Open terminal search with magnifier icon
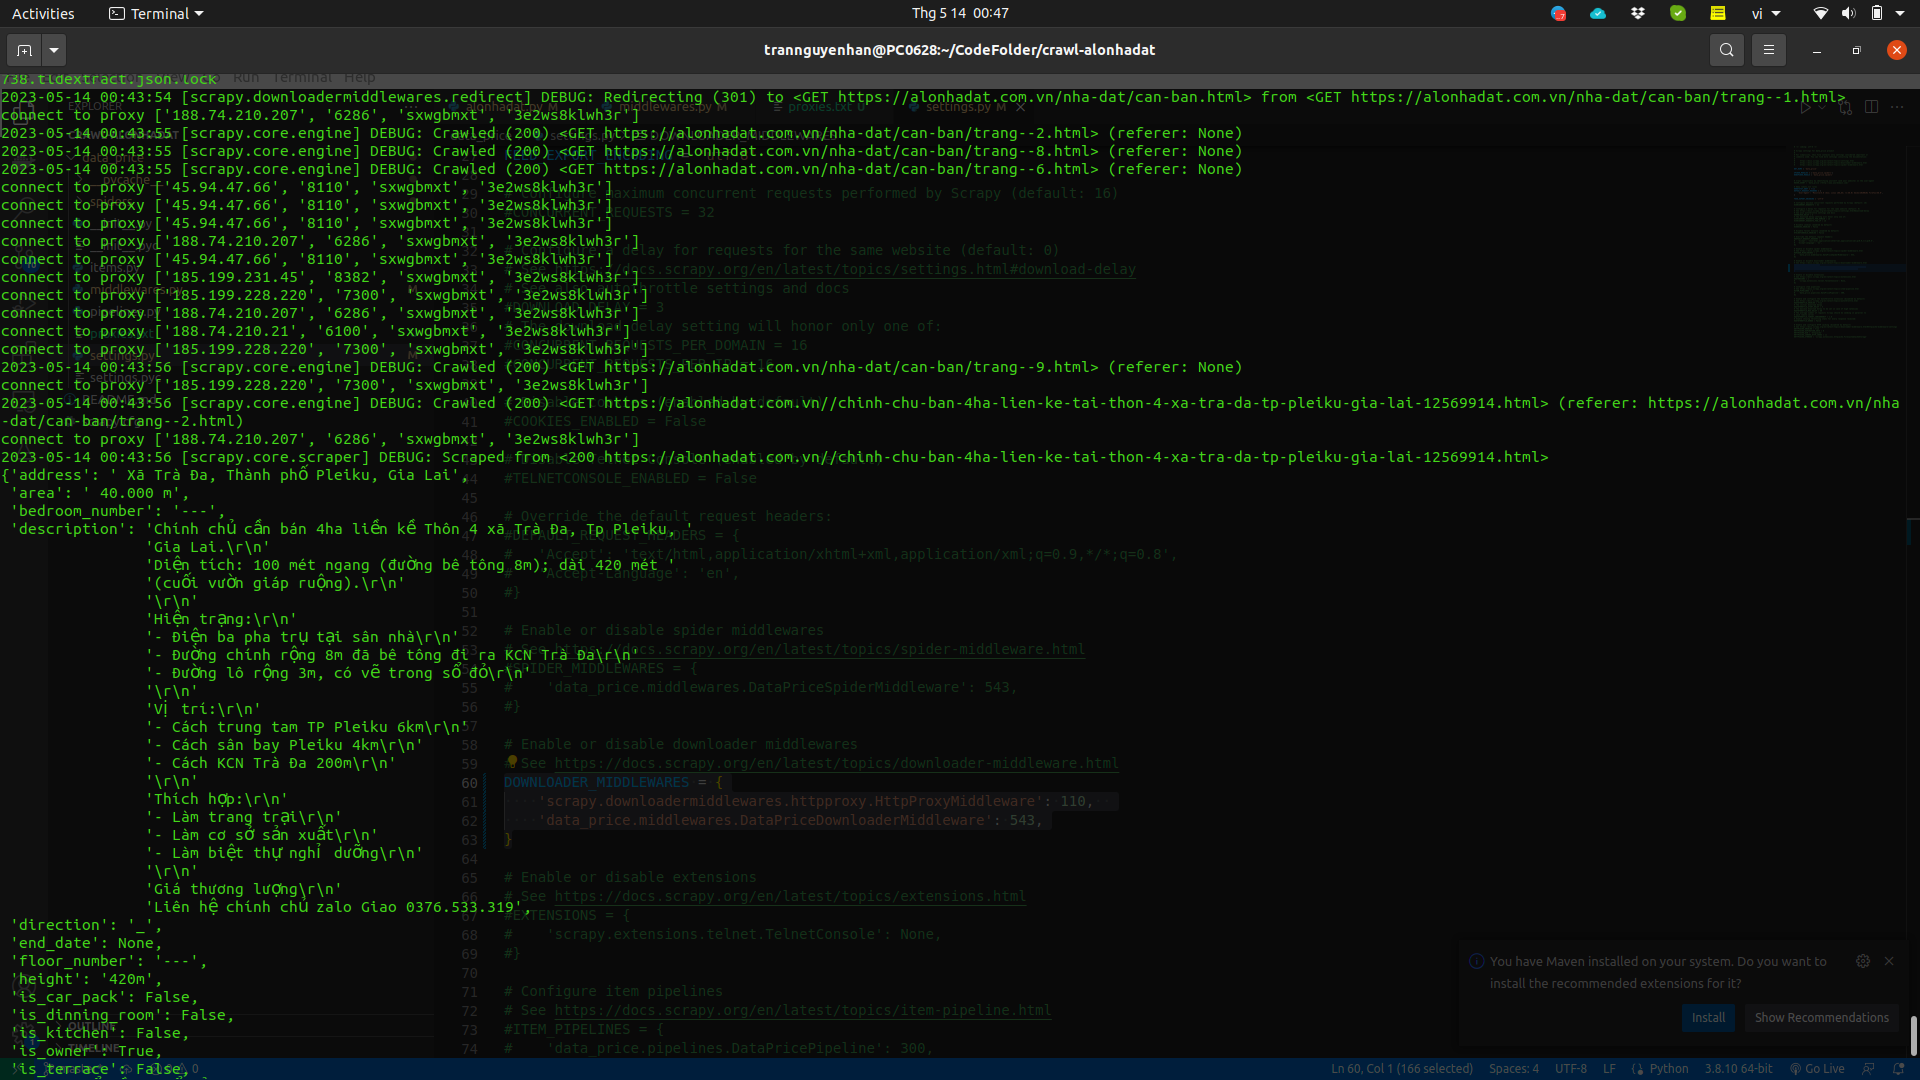This screenshot has width=1920, height=1080. click(x=1726, y=50)
